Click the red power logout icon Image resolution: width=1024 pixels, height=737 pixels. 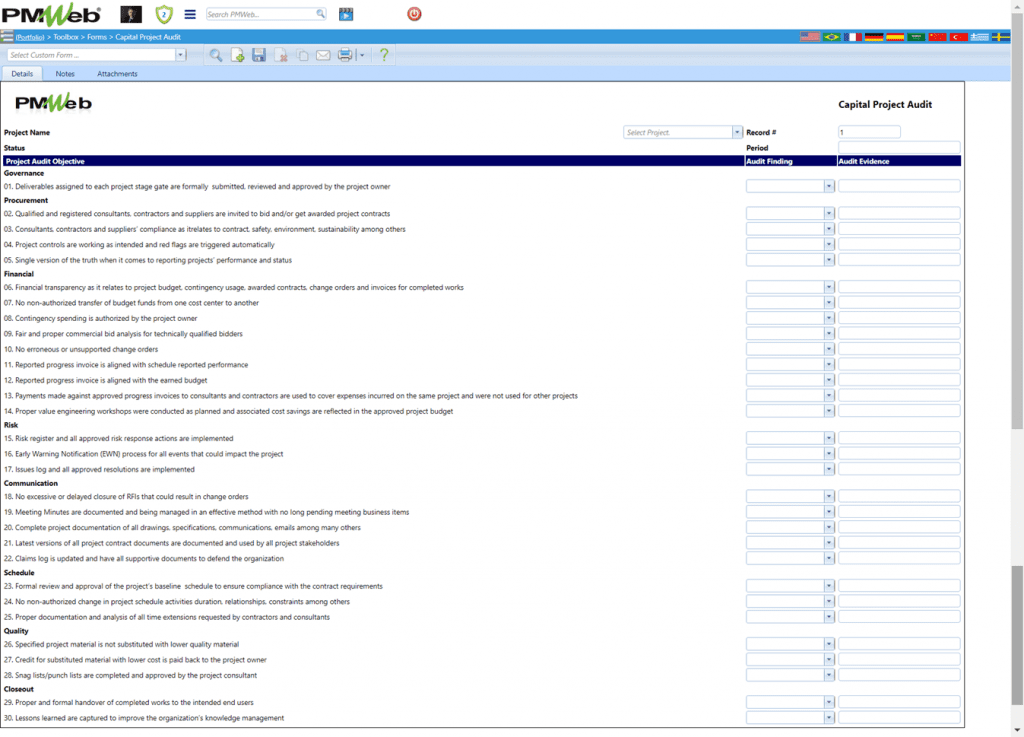414,14
